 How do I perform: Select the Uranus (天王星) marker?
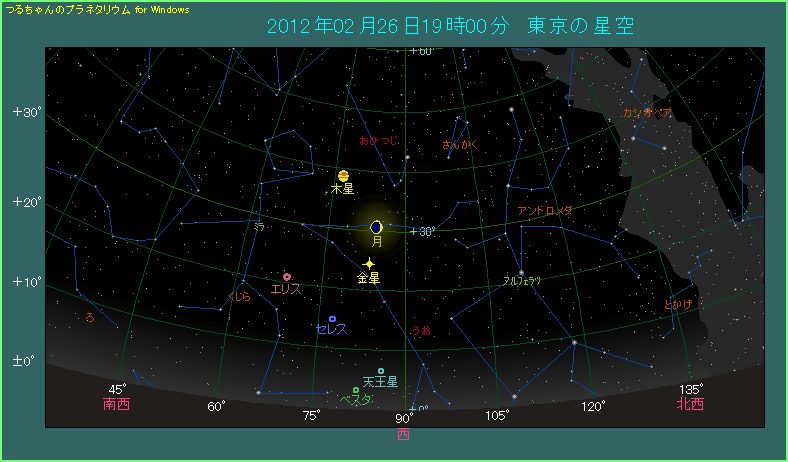(381, 371)
